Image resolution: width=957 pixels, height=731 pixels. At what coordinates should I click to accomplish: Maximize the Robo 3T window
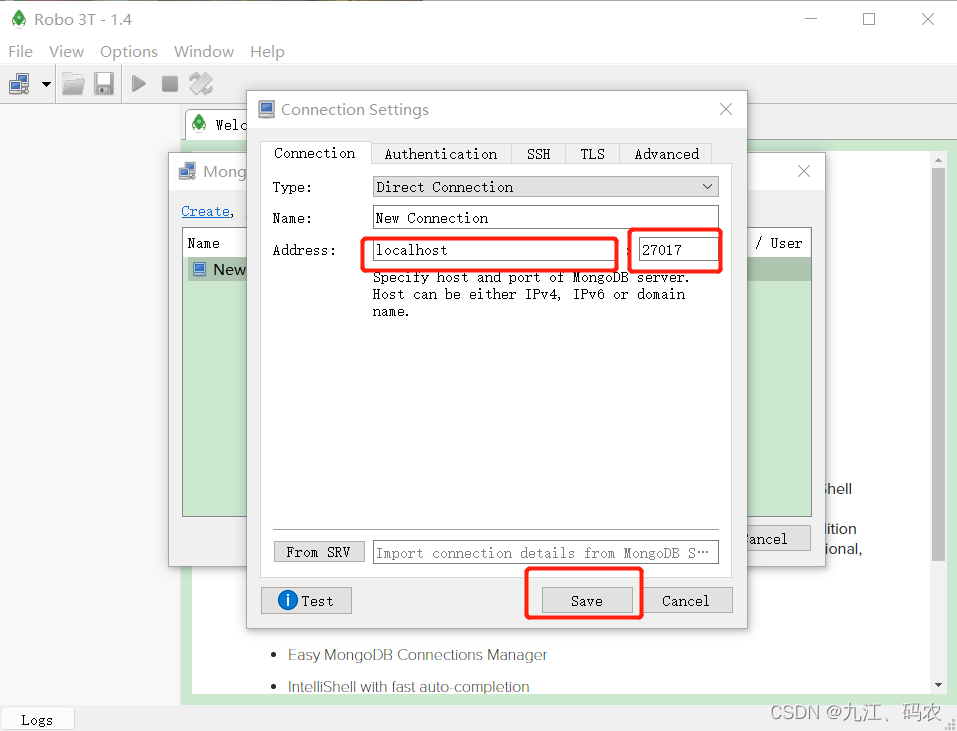(869, 19)
